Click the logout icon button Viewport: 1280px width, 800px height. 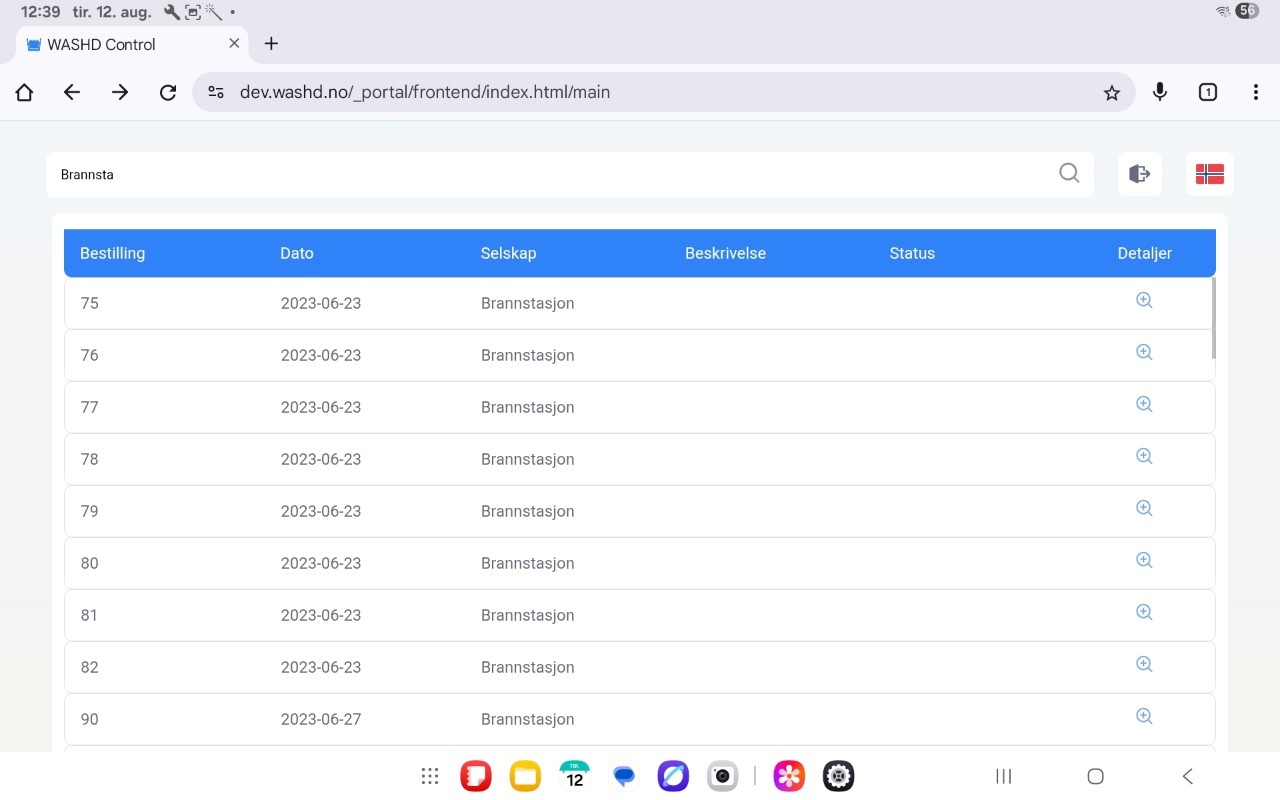tap(1139, 174)
